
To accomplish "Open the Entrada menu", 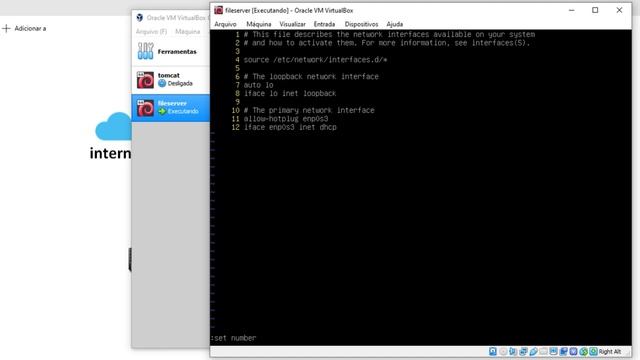I will tap(324, 24).
